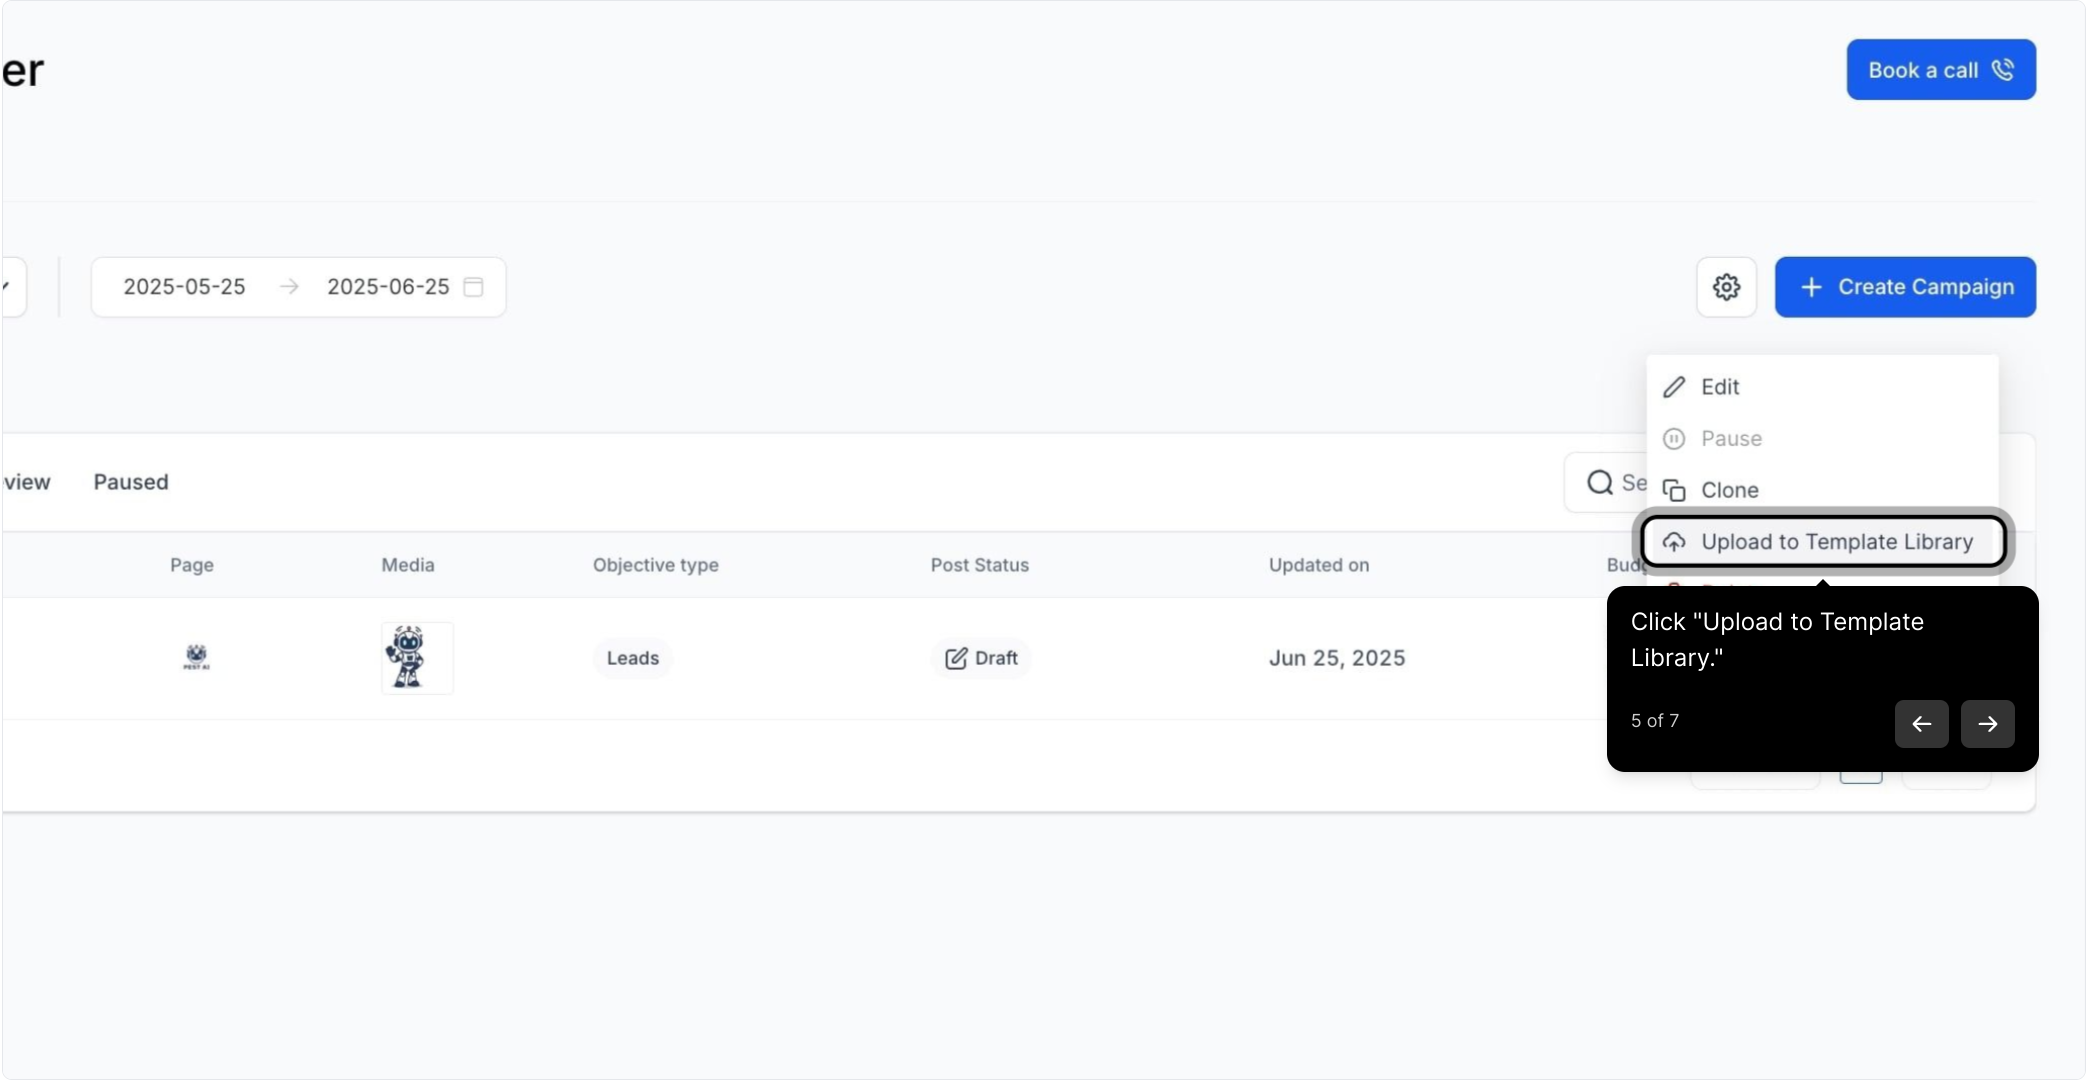Click the "5 of 7" step counter

tap(1654, 721)
